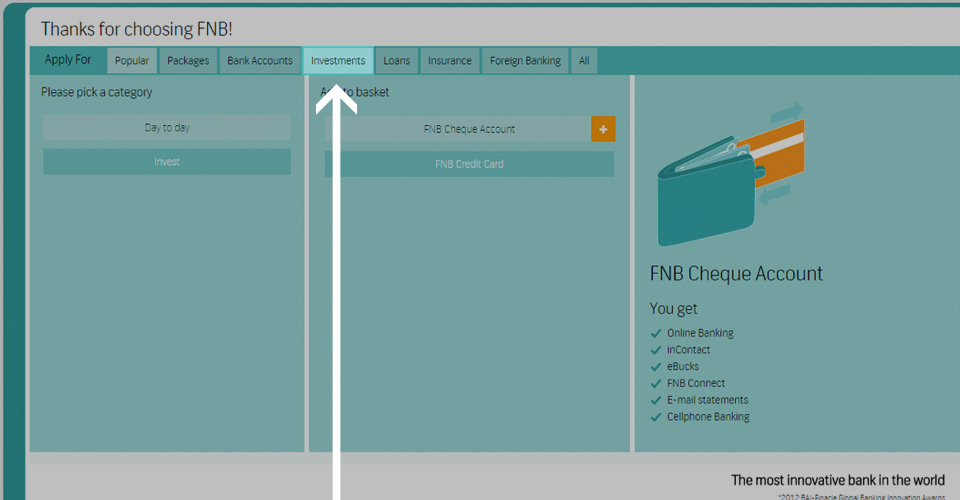Switch to the Packages tab
This screenshot has height=500, width=960.
(188, 61)
